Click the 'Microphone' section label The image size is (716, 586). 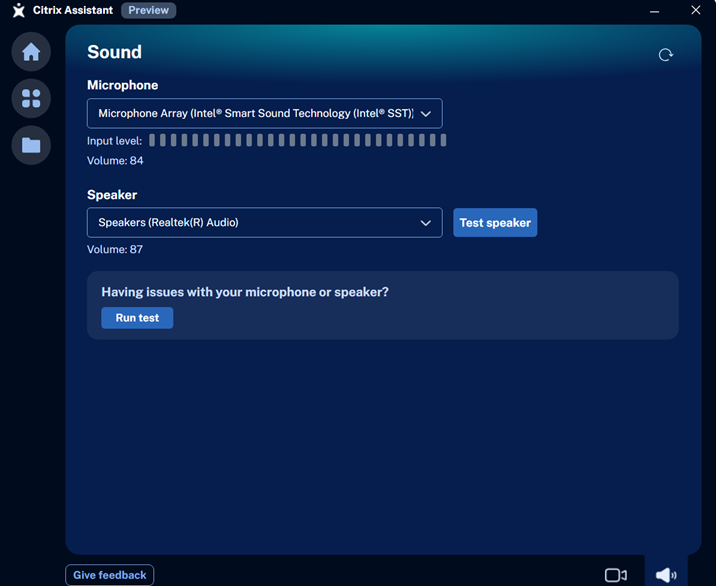point(122,85)
